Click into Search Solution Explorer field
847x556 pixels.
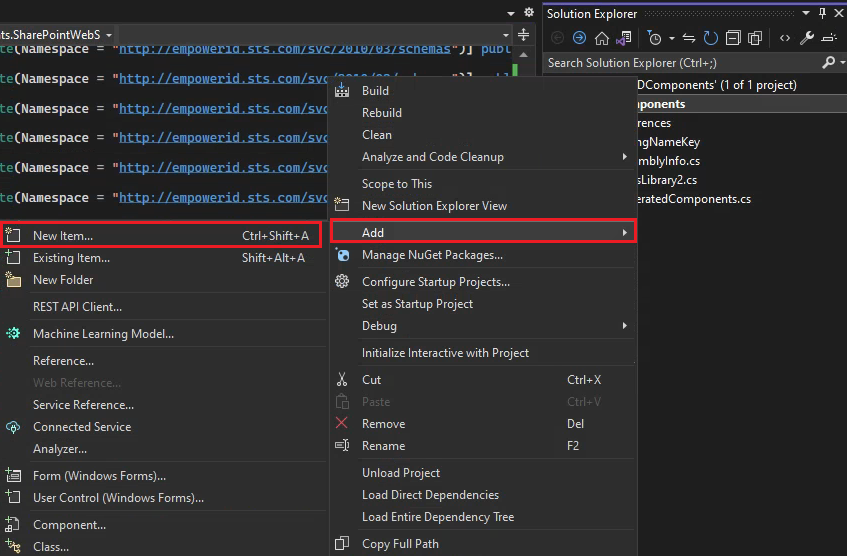[682, 63]
